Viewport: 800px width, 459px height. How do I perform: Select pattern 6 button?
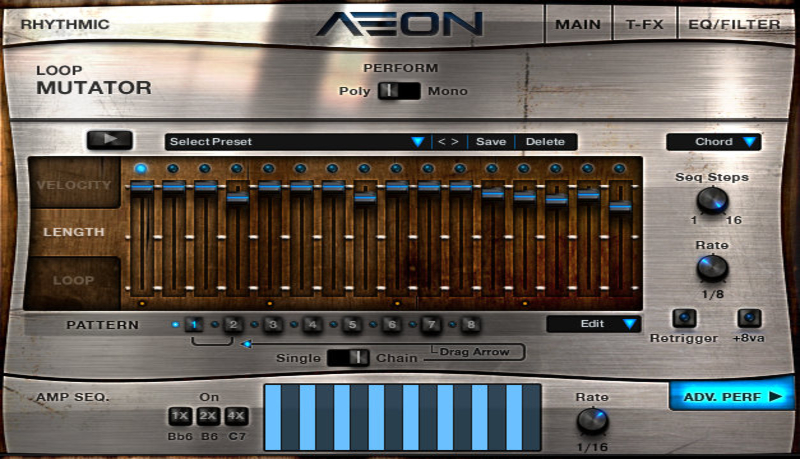click(392, 324)
